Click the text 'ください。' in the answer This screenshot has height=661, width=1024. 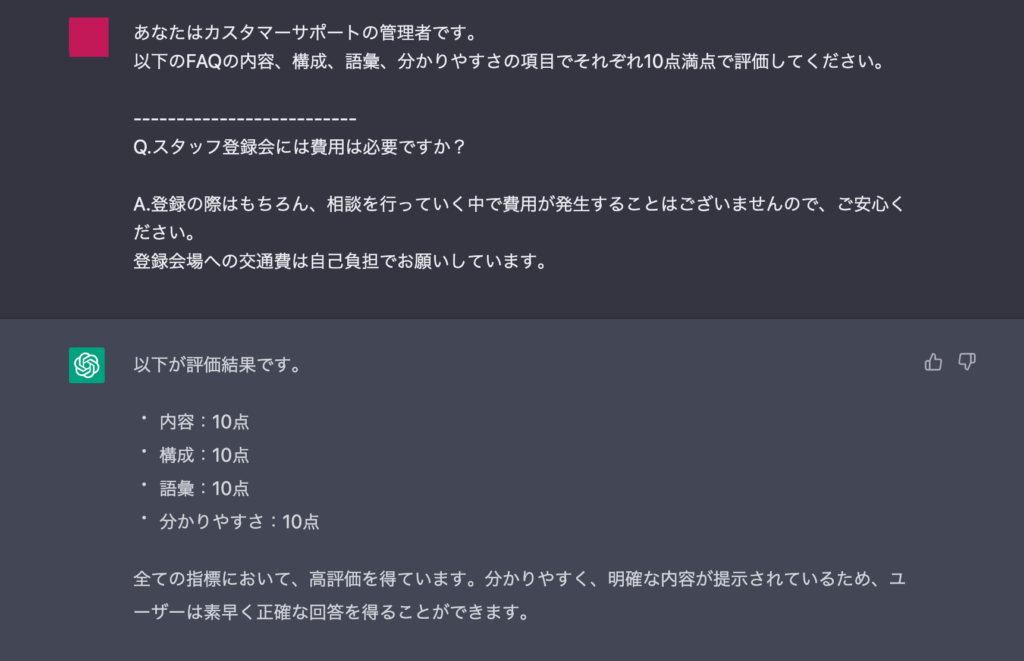point(165,233)
